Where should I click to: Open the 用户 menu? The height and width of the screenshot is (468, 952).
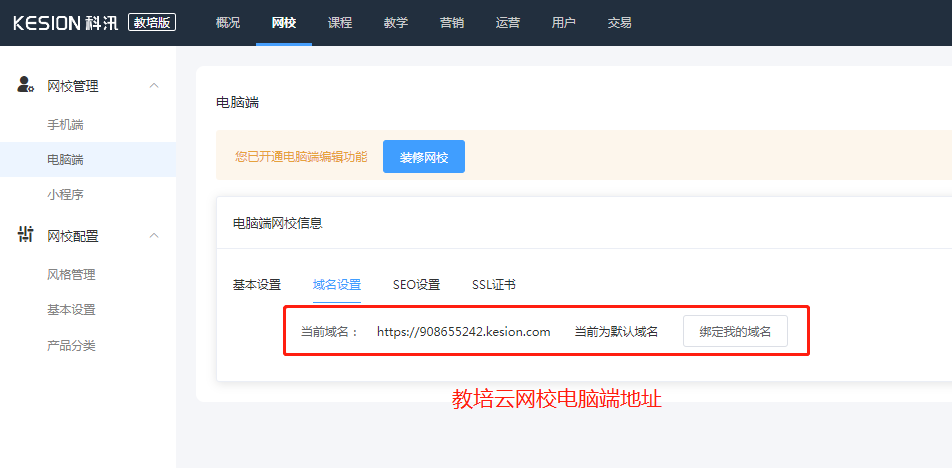tap(564, 23)
